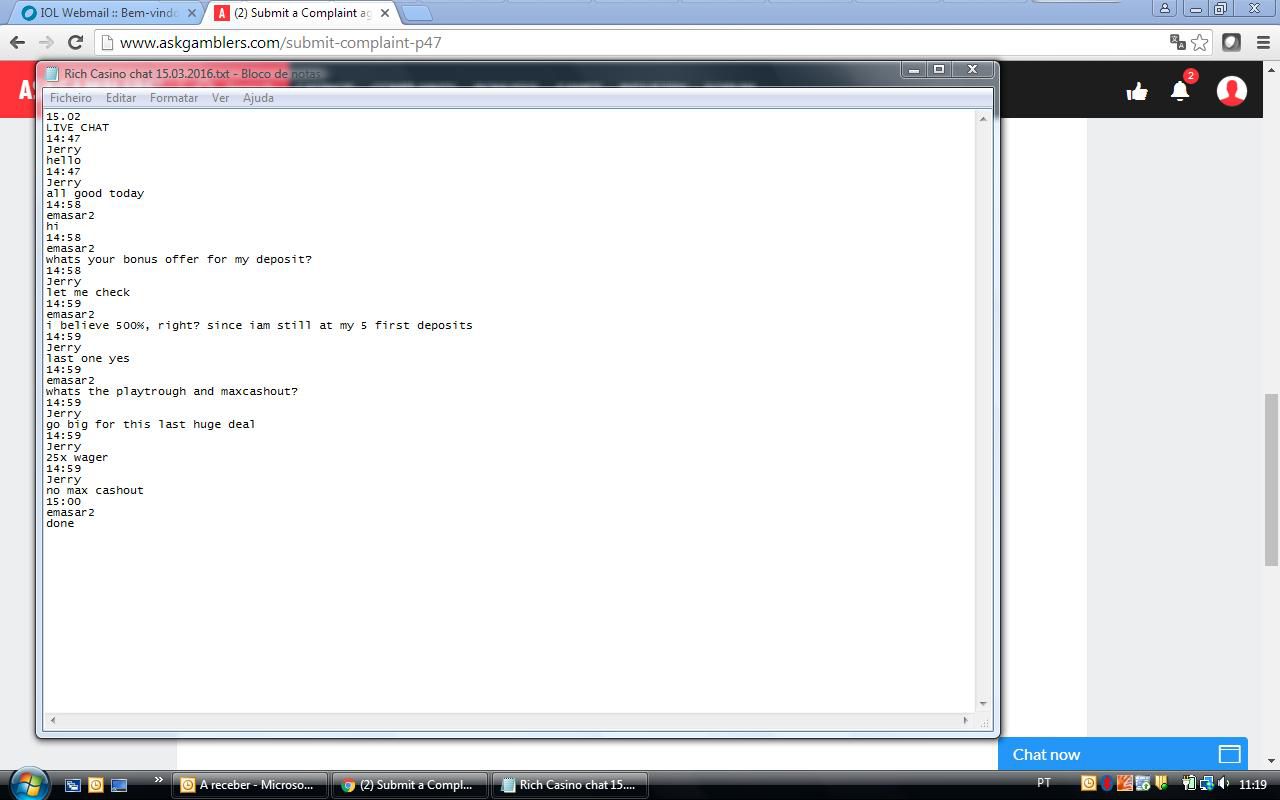
Task: Click the browser page scroll-down arrow
Action: click(1271, 761)
